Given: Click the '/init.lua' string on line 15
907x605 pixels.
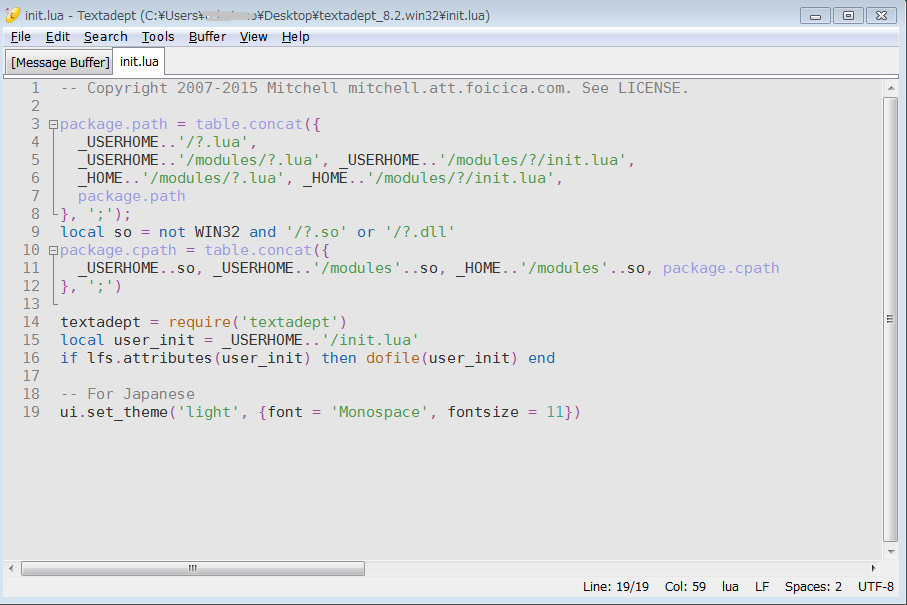Looking at the screenshot, I should click(371, 340).
